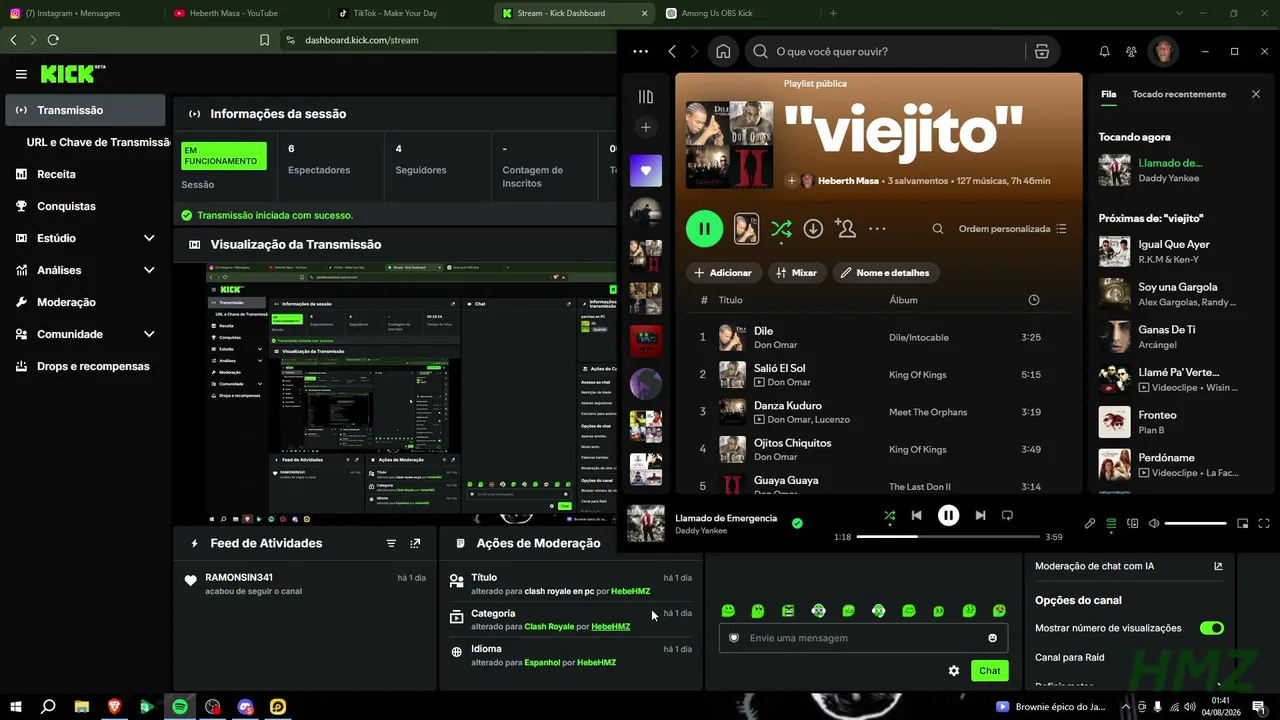
Task: Switch to the Fila tab in Spotify
Action: pyautogui.click(x=1109, y=94)
